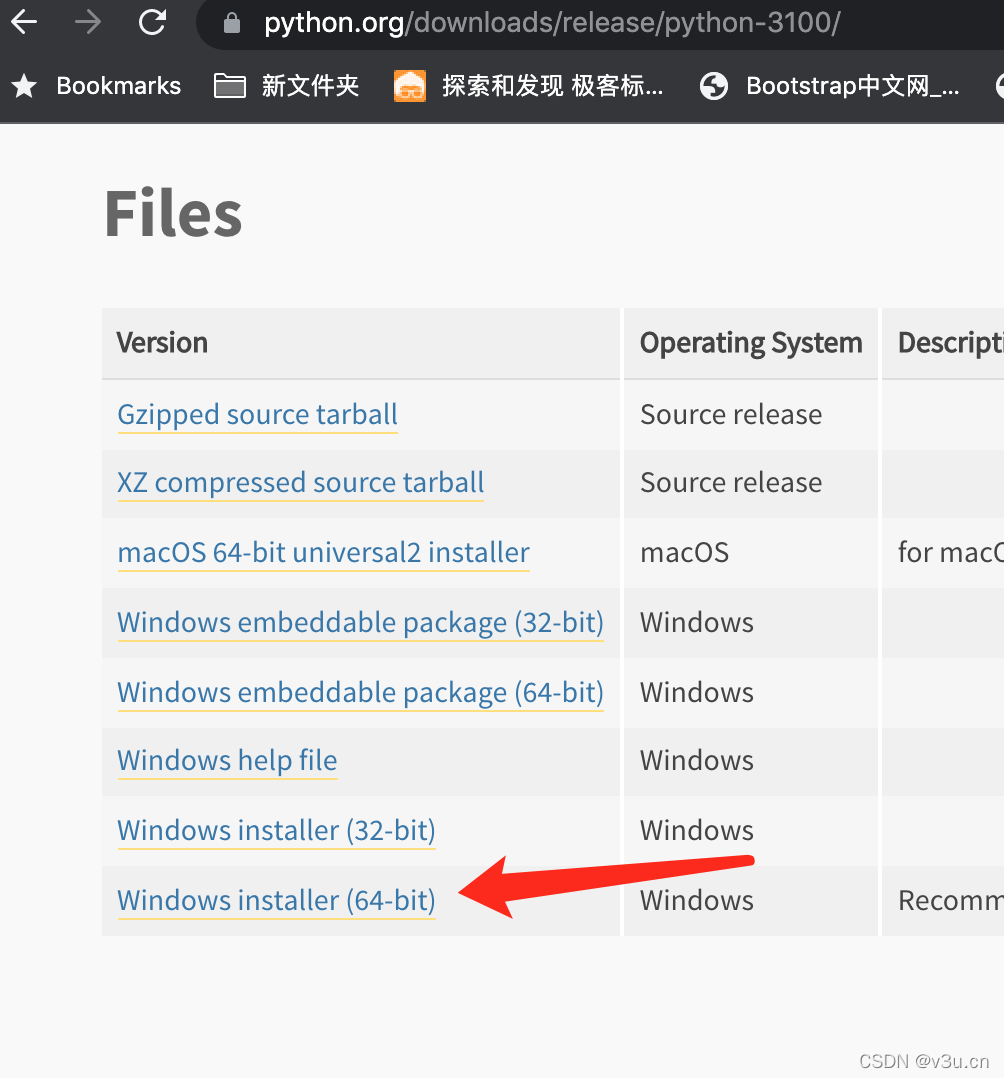The width and height of the screenshot is (1004, 1078).
Task: Download the XZ compressed source tarball
Action: coord(301,483)
